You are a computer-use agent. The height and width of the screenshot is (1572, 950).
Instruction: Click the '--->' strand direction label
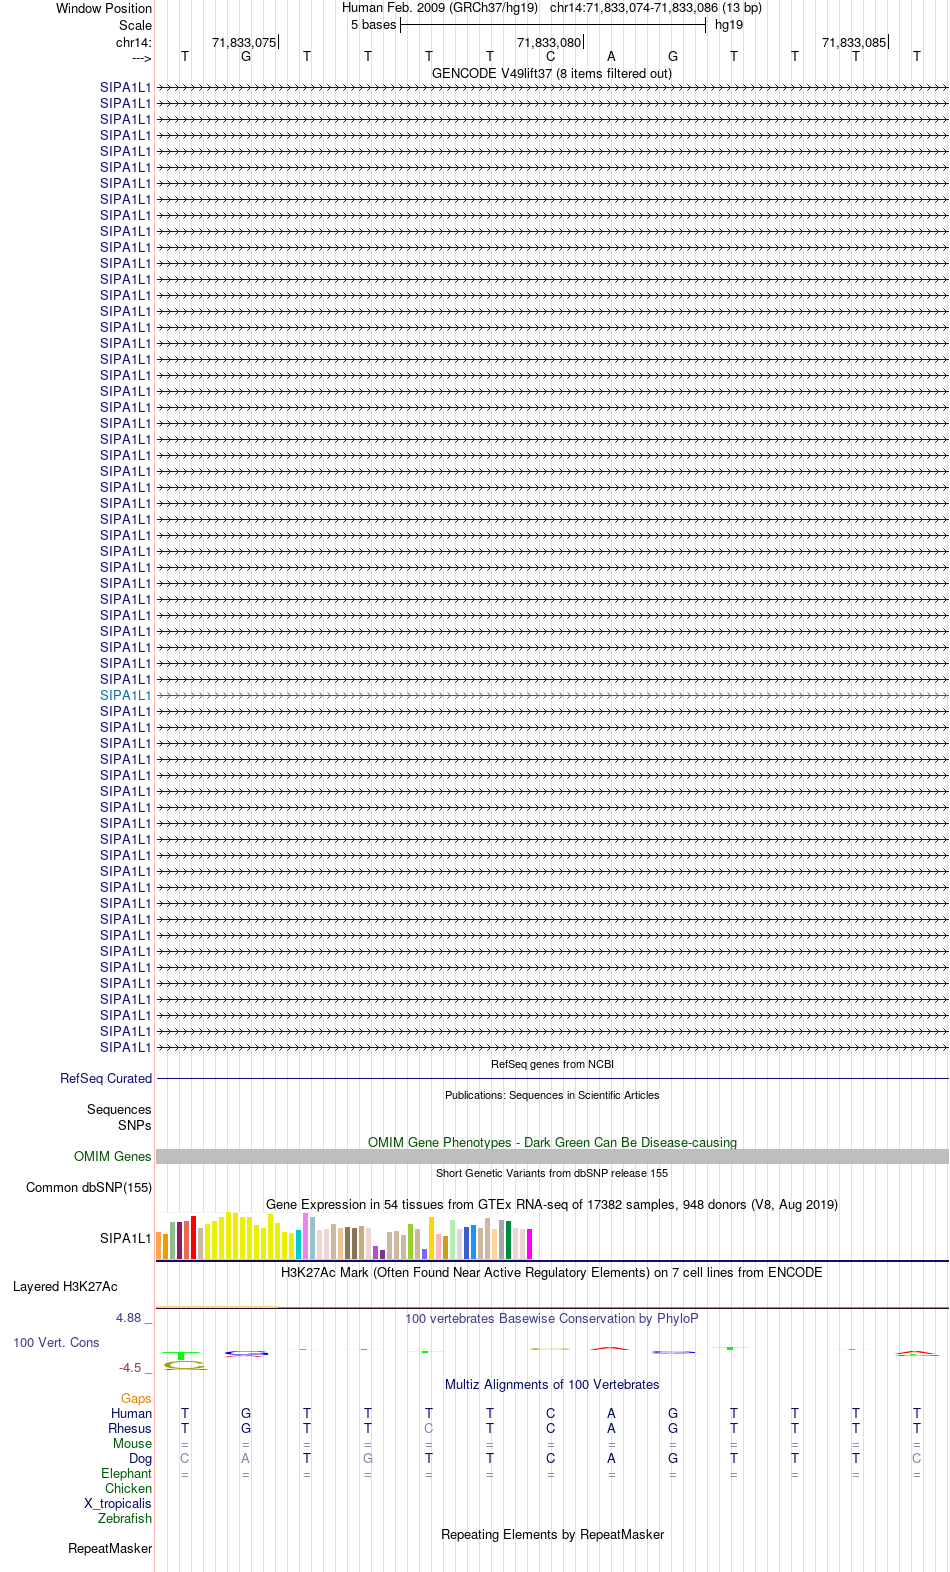click(141, 58)
